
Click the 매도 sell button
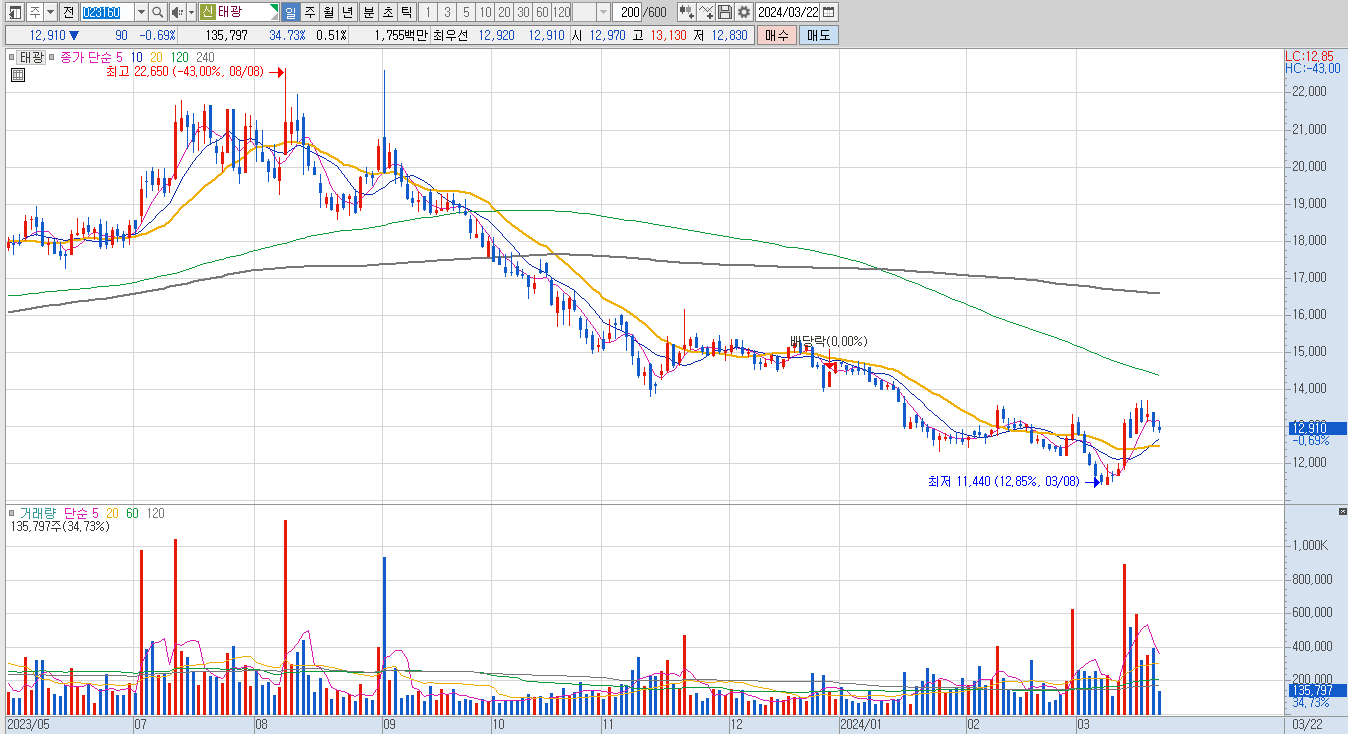coord(818,35)
